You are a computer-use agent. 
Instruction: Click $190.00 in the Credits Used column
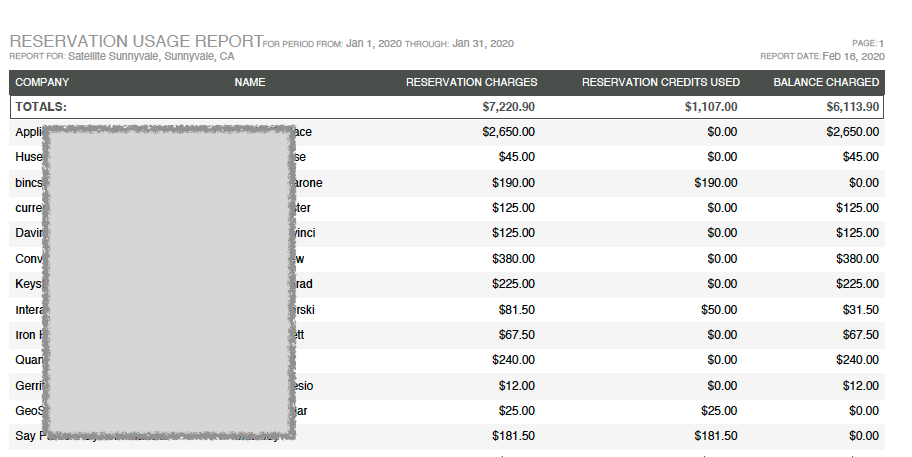tap(715, 183)
